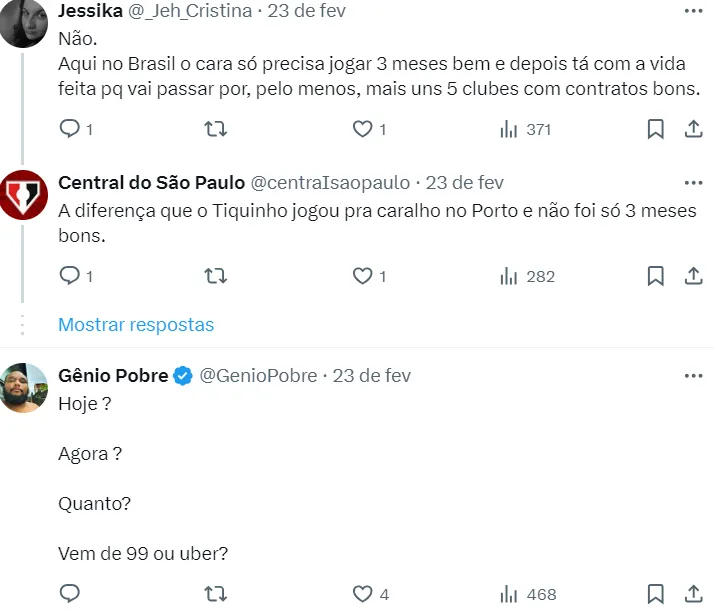
Task: Share Gênio Pobre's tweet
Action: pos(692,594)
